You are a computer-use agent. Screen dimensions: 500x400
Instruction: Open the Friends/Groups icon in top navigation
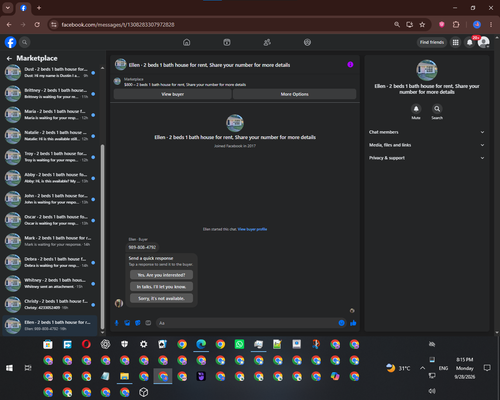(267, 42)
